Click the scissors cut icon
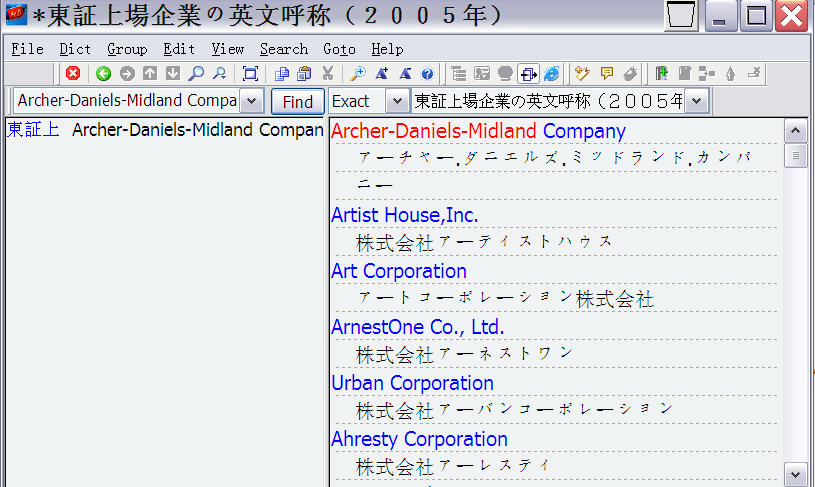Screen dimensions: 815x487 click(x=327, y=73)
